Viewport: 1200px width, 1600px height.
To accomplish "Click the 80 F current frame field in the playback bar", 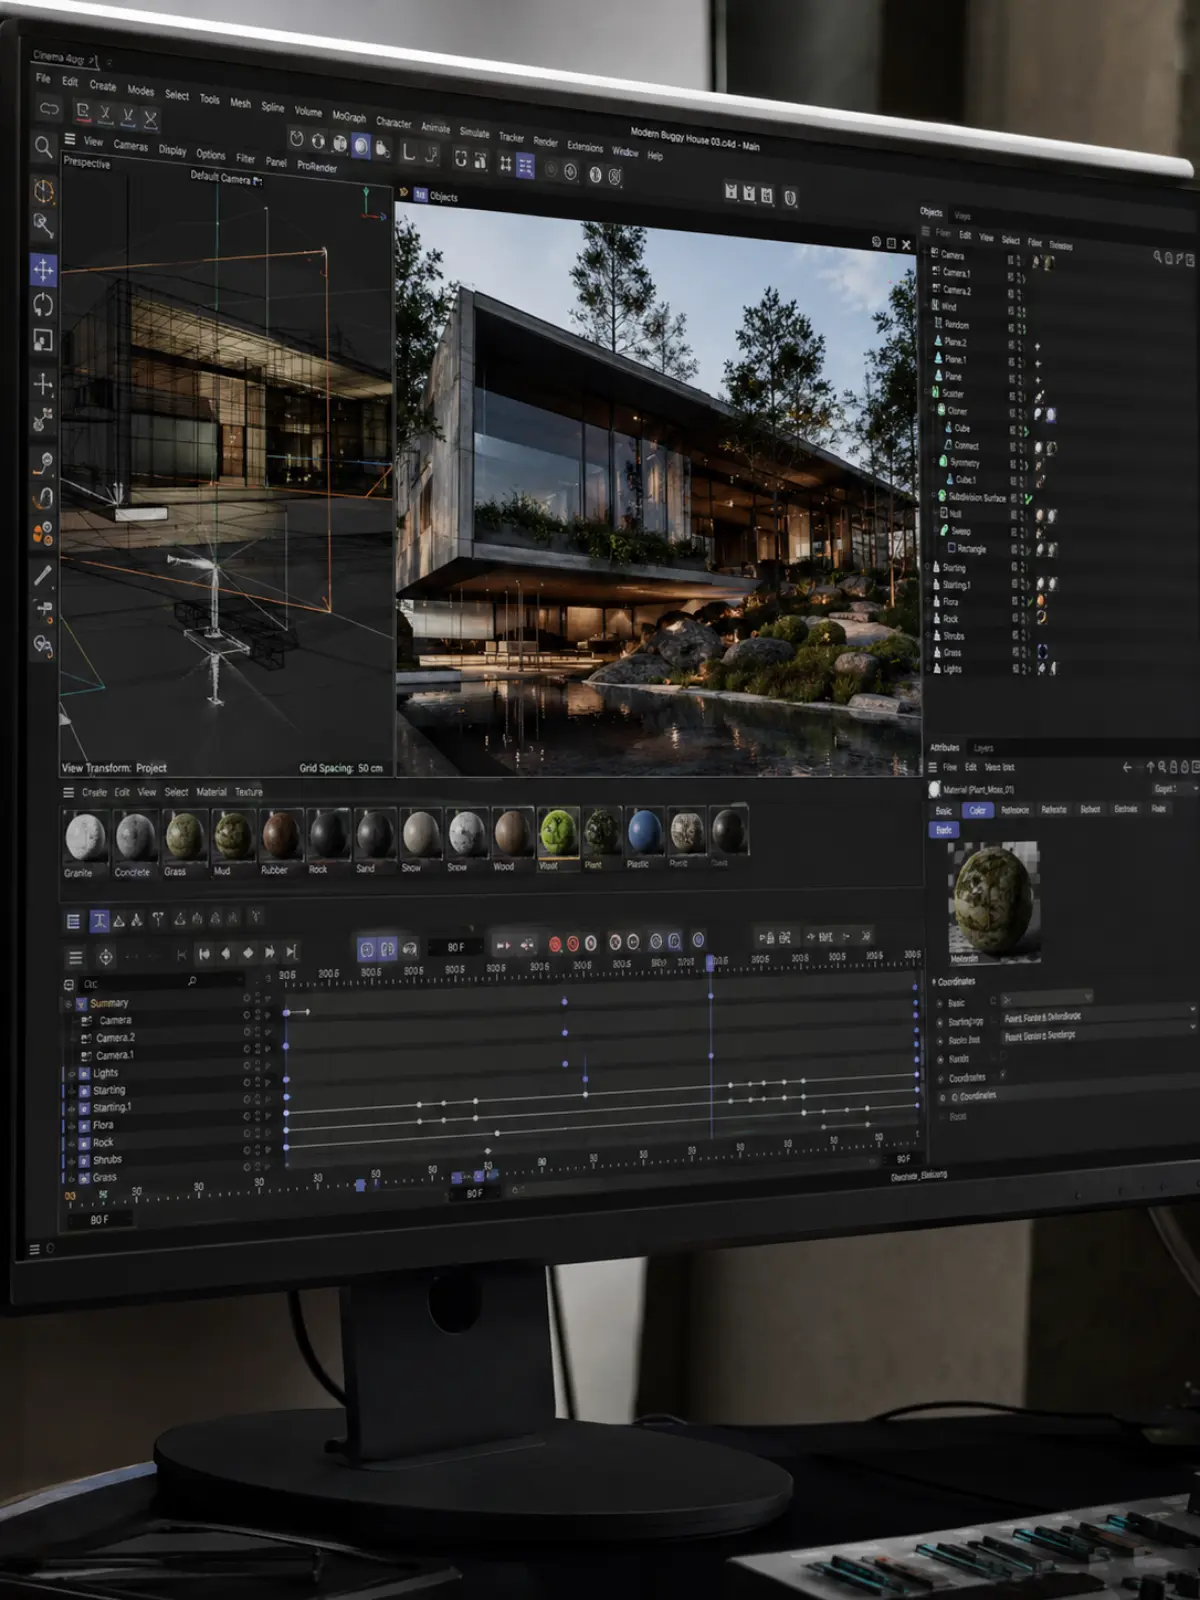I will [x=456, y=947].
